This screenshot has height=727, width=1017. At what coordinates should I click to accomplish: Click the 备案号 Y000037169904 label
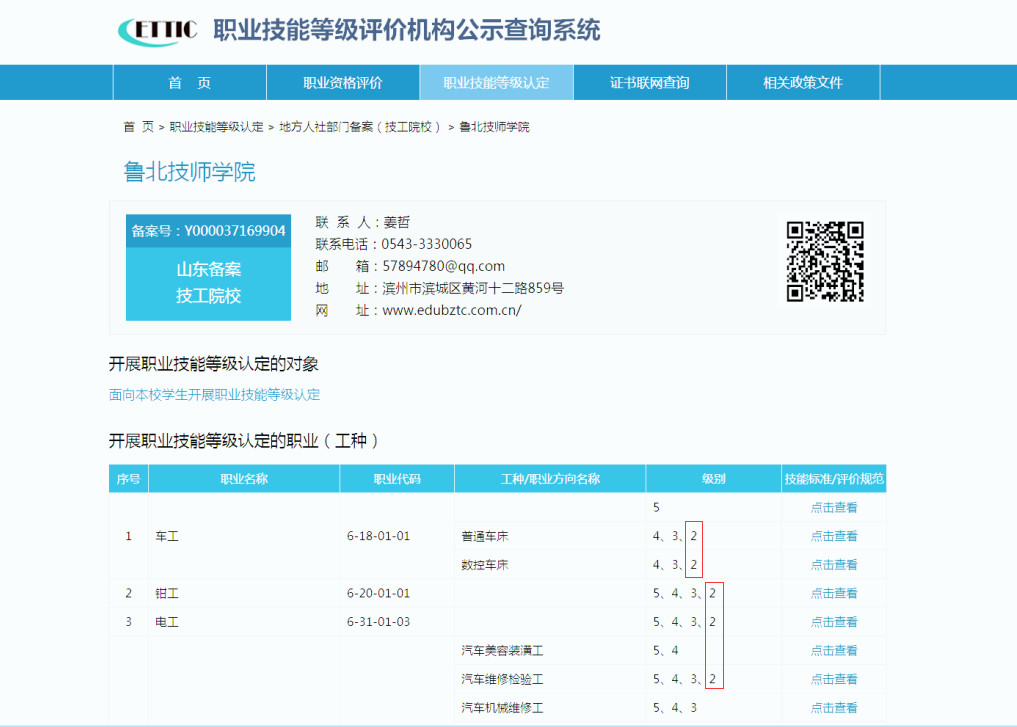208,231
